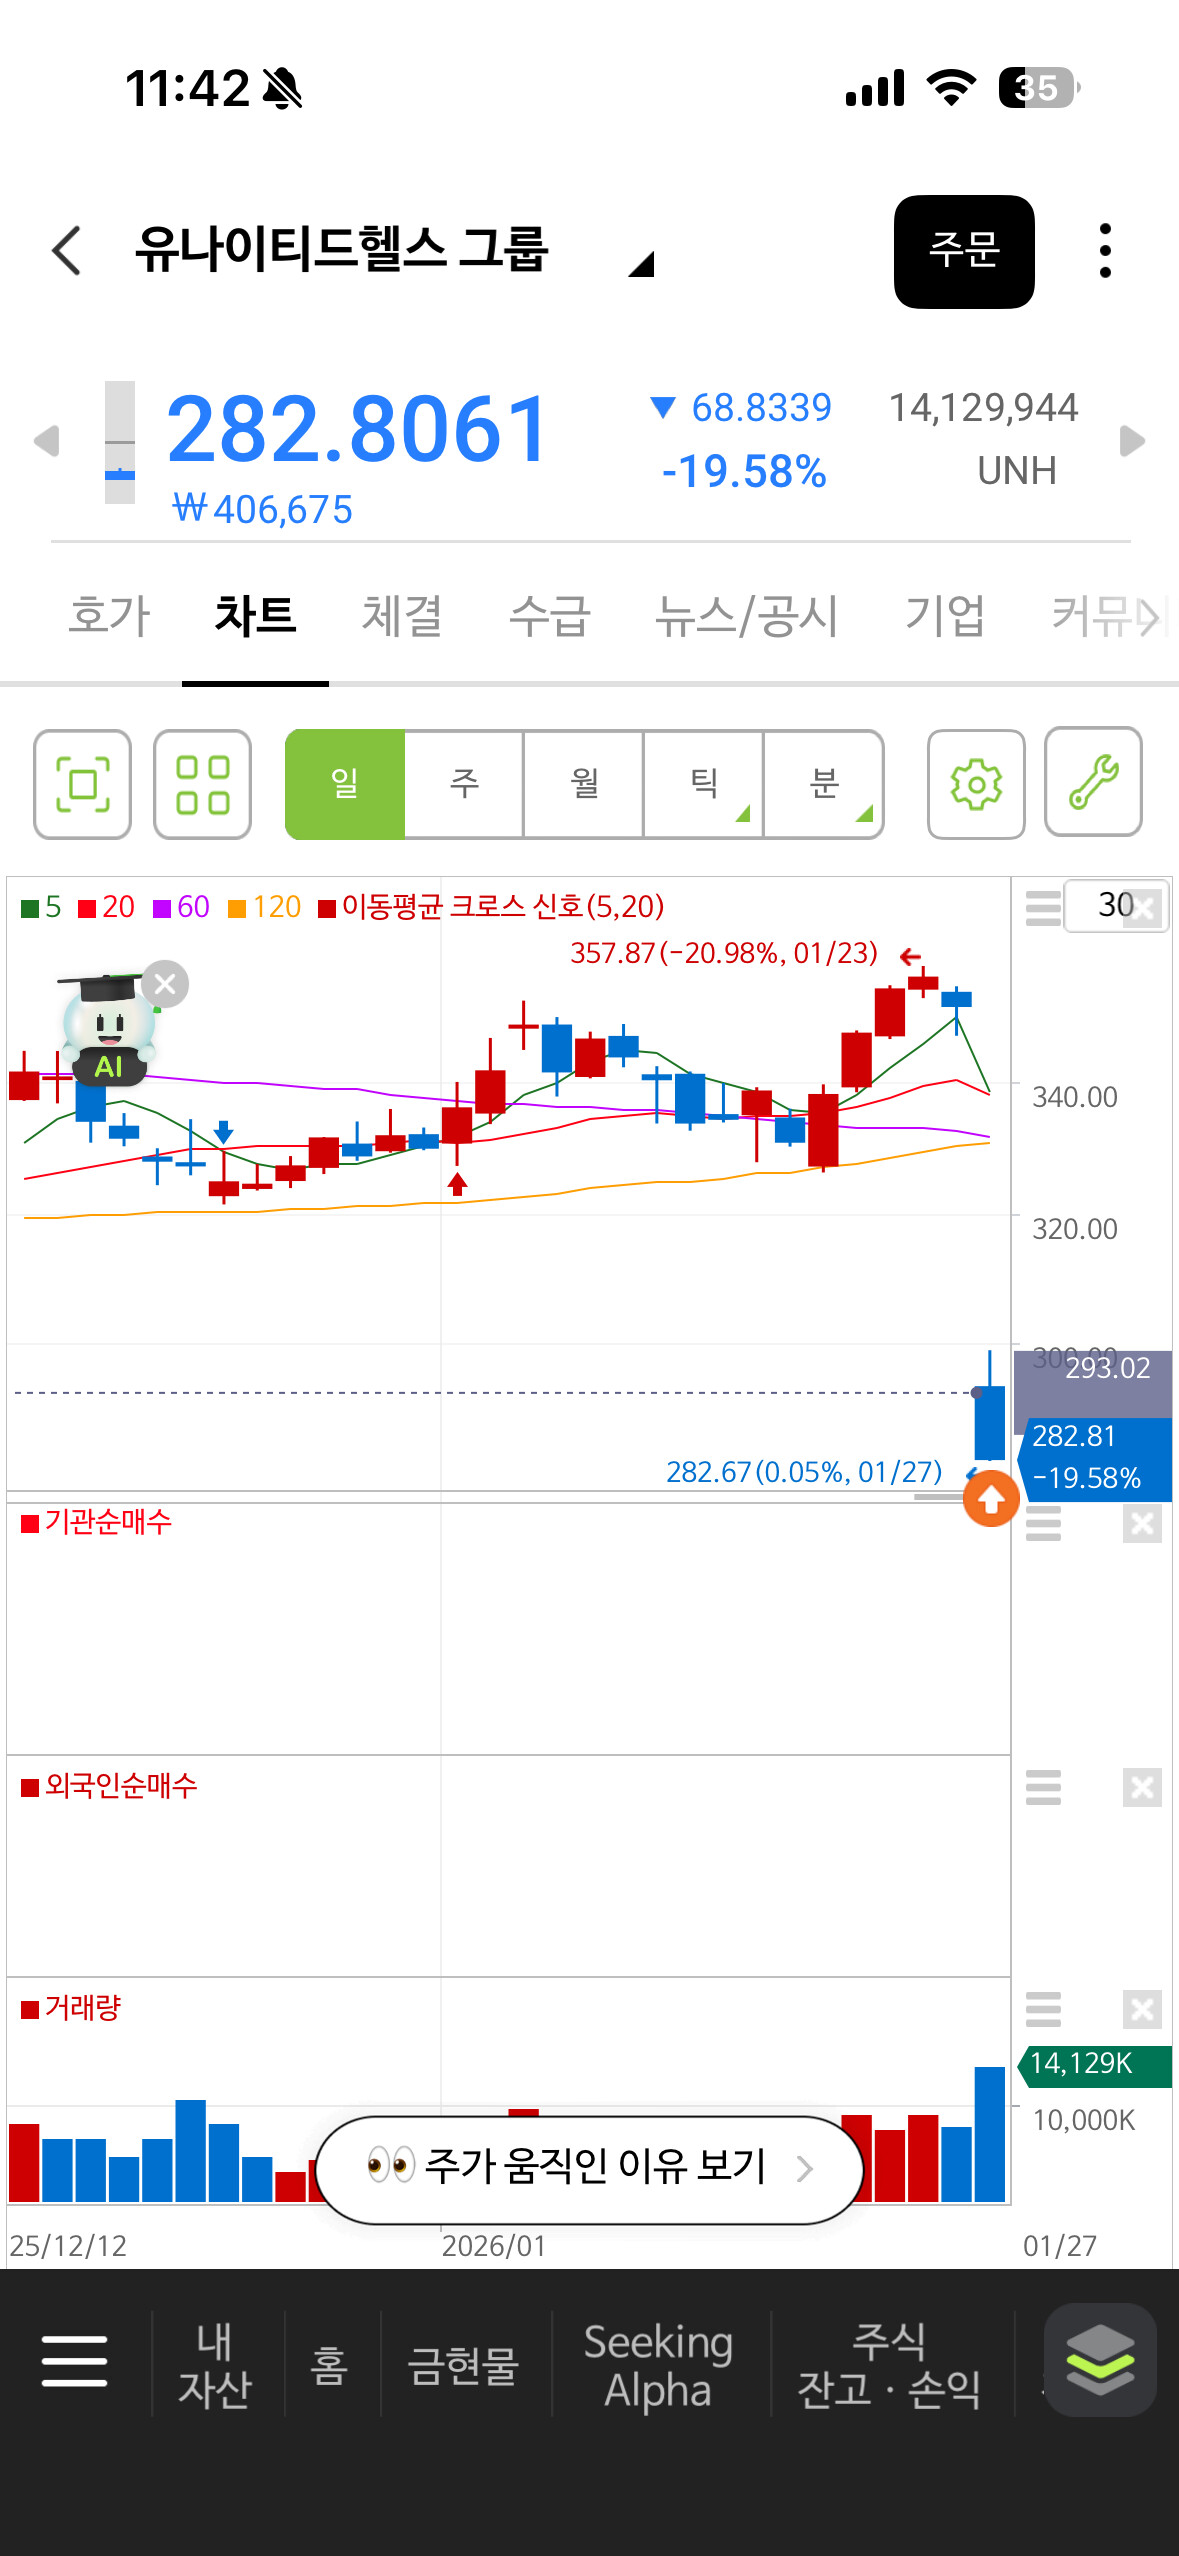
Task: Open 기관순매수 panel menu lines icon
Action: 1043,1524
